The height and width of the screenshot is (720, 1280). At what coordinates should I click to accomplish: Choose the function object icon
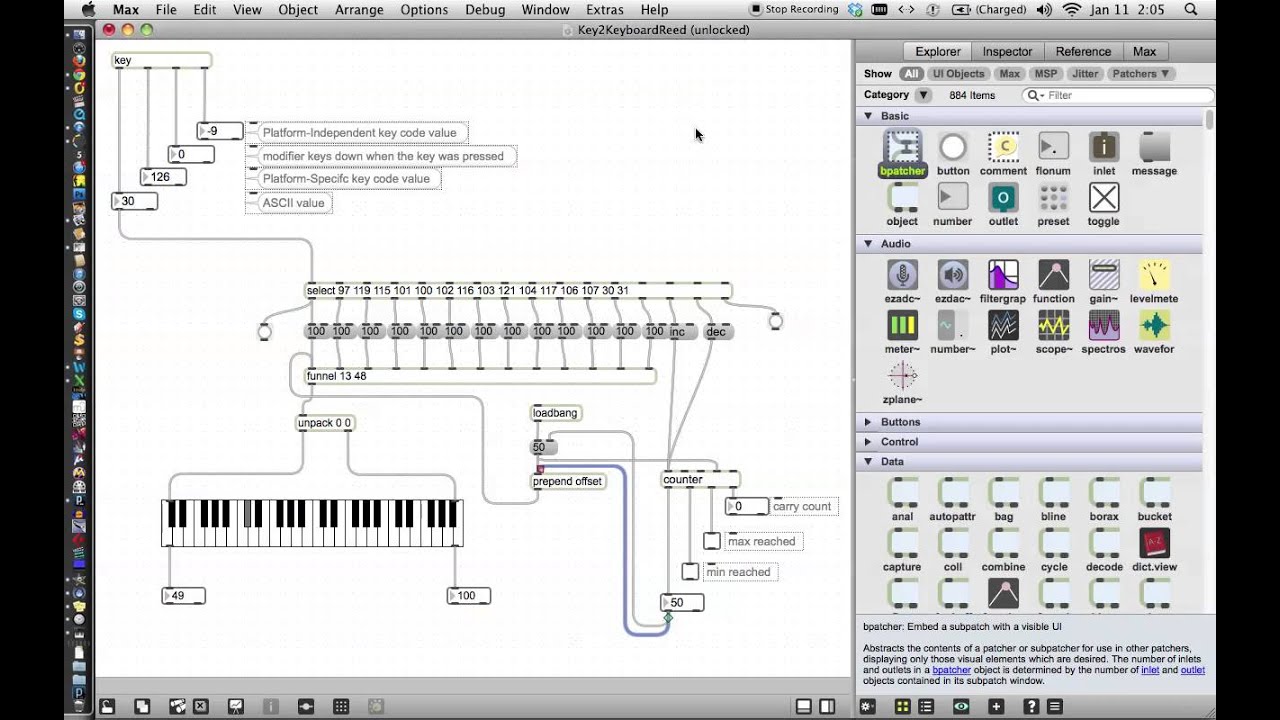(1053, 275)
